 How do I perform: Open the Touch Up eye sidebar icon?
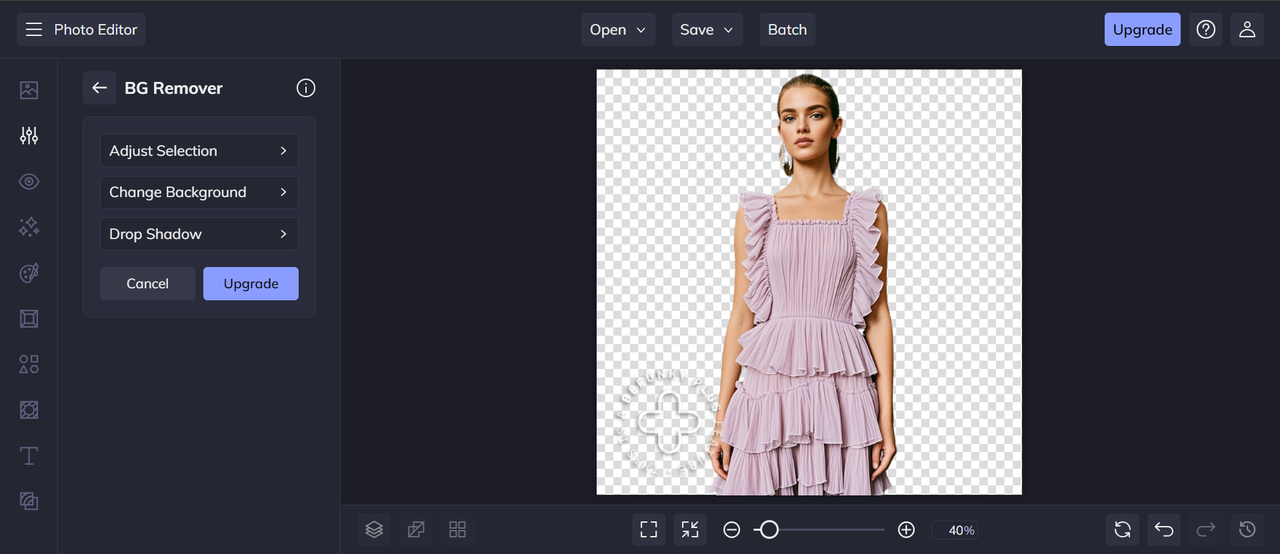29,182
